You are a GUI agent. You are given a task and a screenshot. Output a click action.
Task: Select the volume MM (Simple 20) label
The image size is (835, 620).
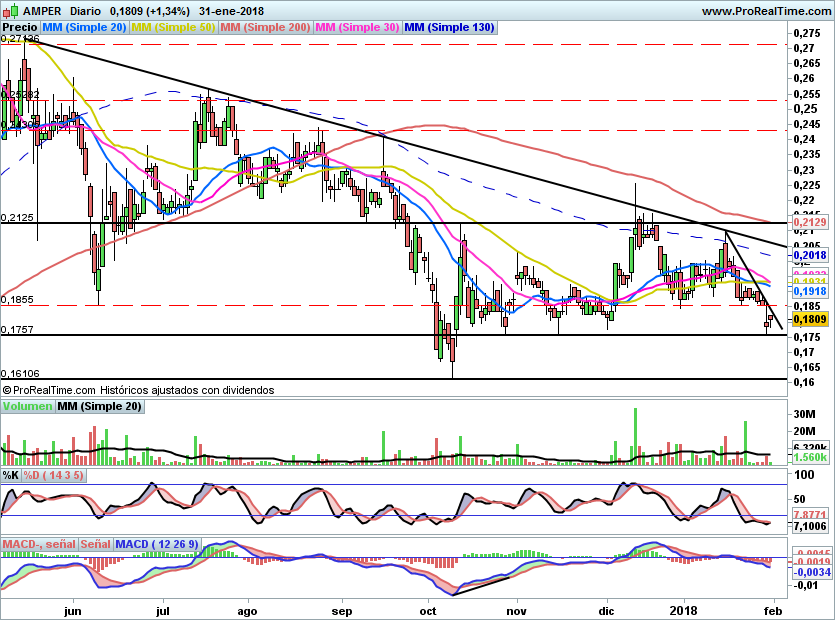click(x=99, y=406)
